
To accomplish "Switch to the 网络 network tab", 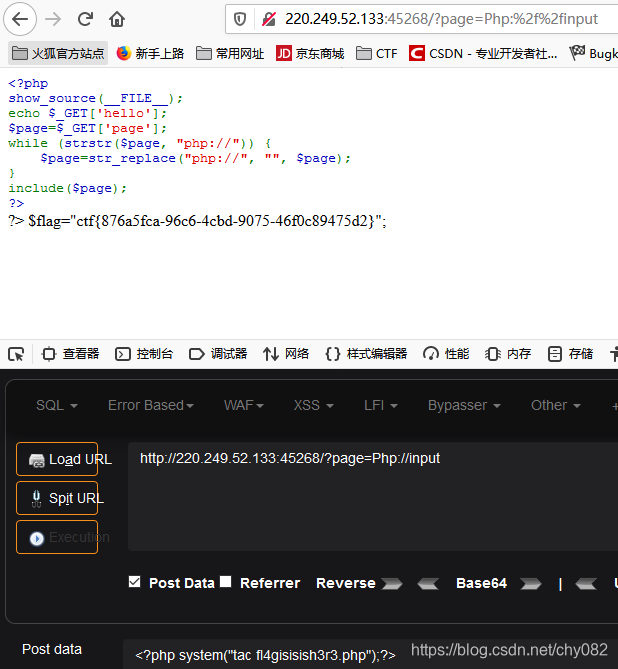I will pyautogui.click(x=286, y=354).
